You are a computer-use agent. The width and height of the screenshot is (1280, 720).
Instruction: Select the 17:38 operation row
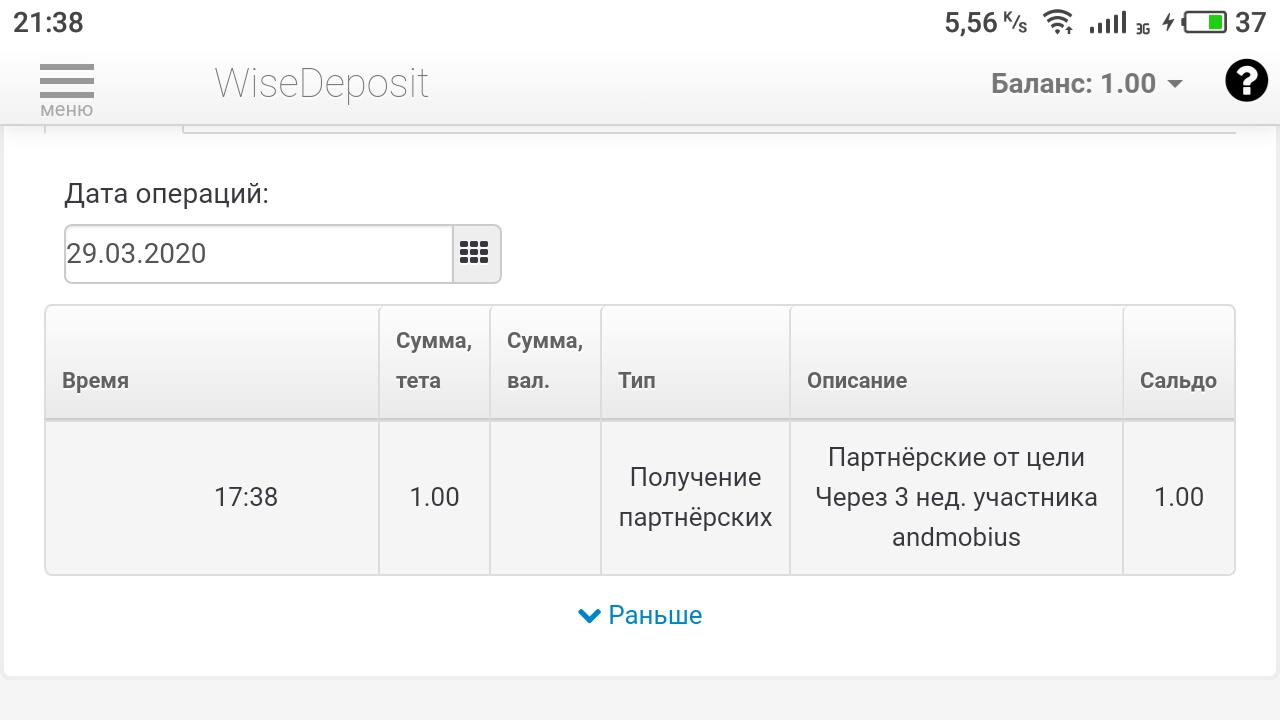coord(640,497)
